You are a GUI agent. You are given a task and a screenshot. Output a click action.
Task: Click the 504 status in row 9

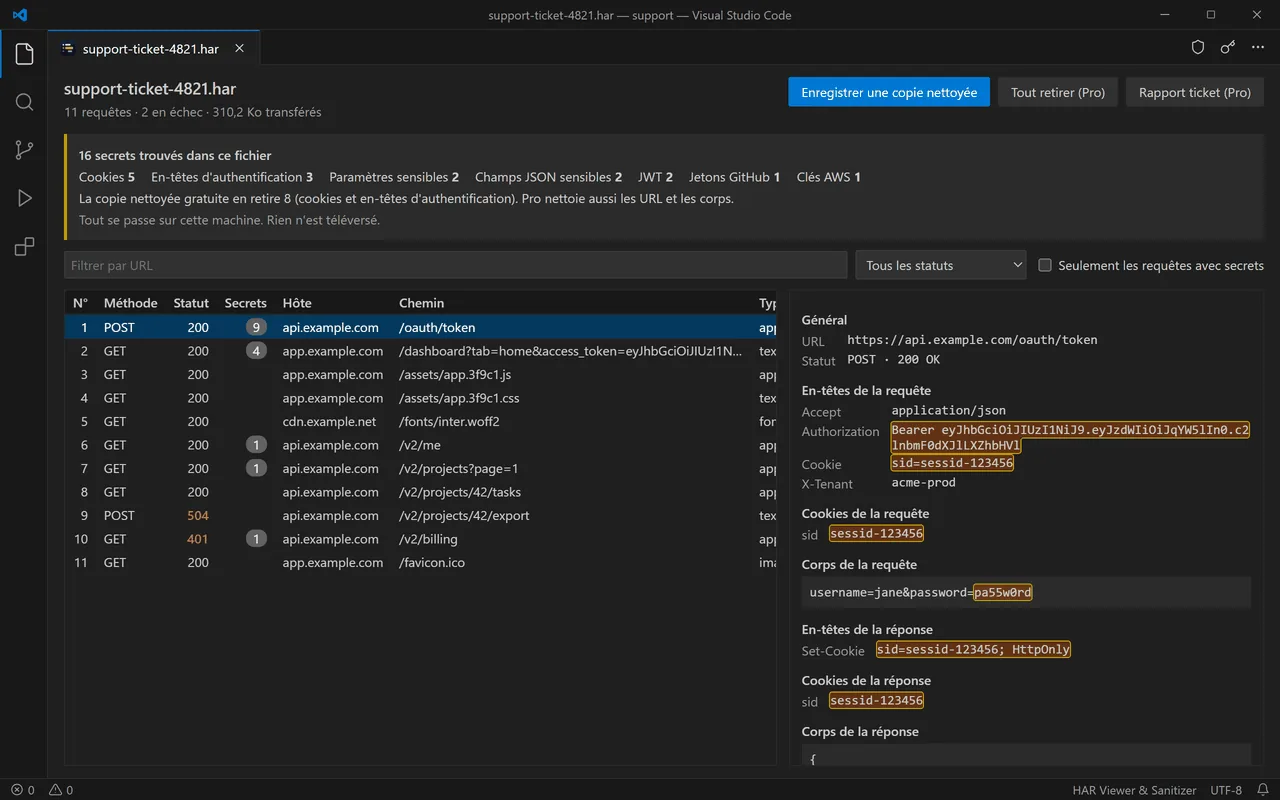point(198,515)
